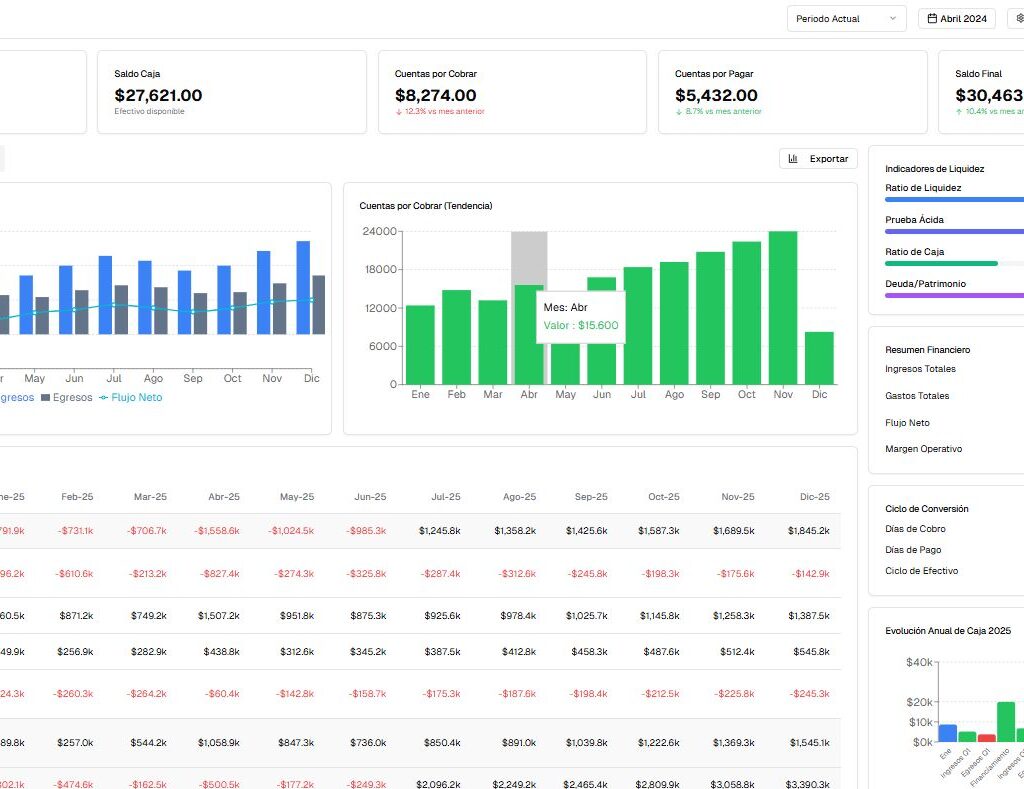The height and width of the screenshot is (789, 1024).
Task: Click the Saldo Caja card amount $27,621.00
Action: (158, 95)
